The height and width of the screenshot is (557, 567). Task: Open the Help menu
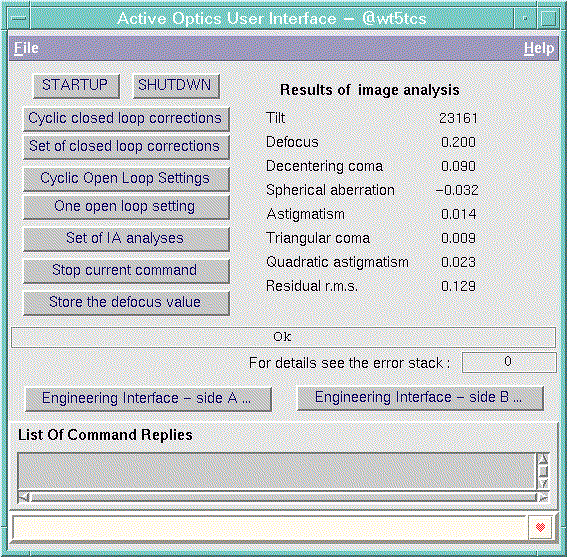(539, 48)
